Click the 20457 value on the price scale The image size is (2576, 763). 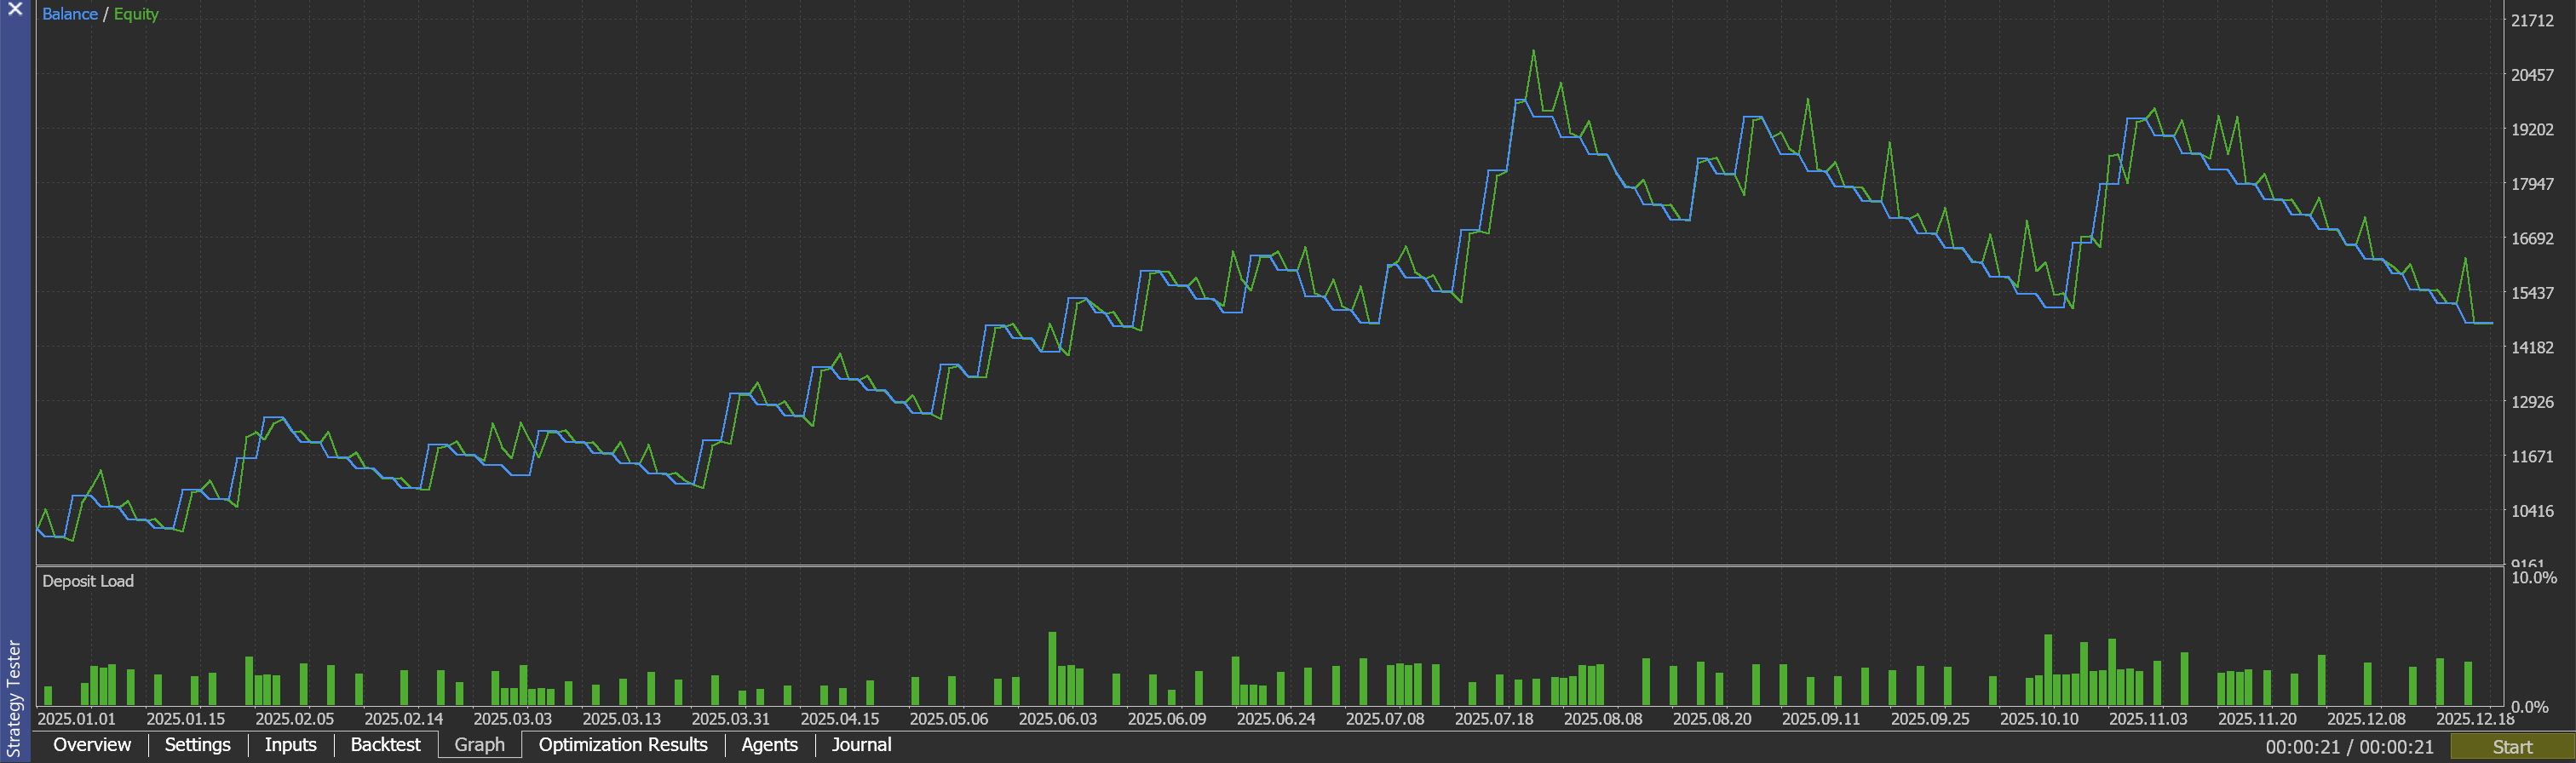[2532, 75]
